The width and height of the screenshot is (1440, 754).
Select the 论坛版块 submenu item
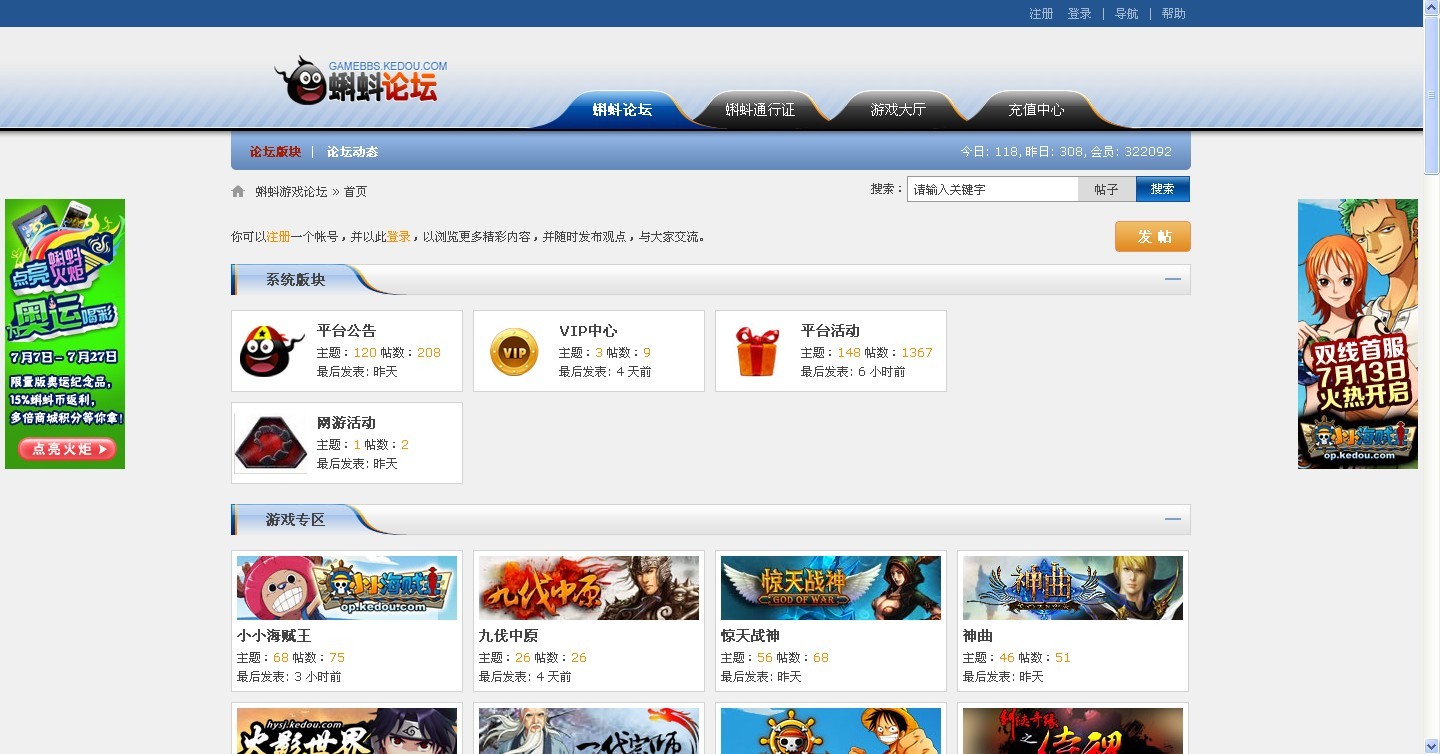coord(275,152)
